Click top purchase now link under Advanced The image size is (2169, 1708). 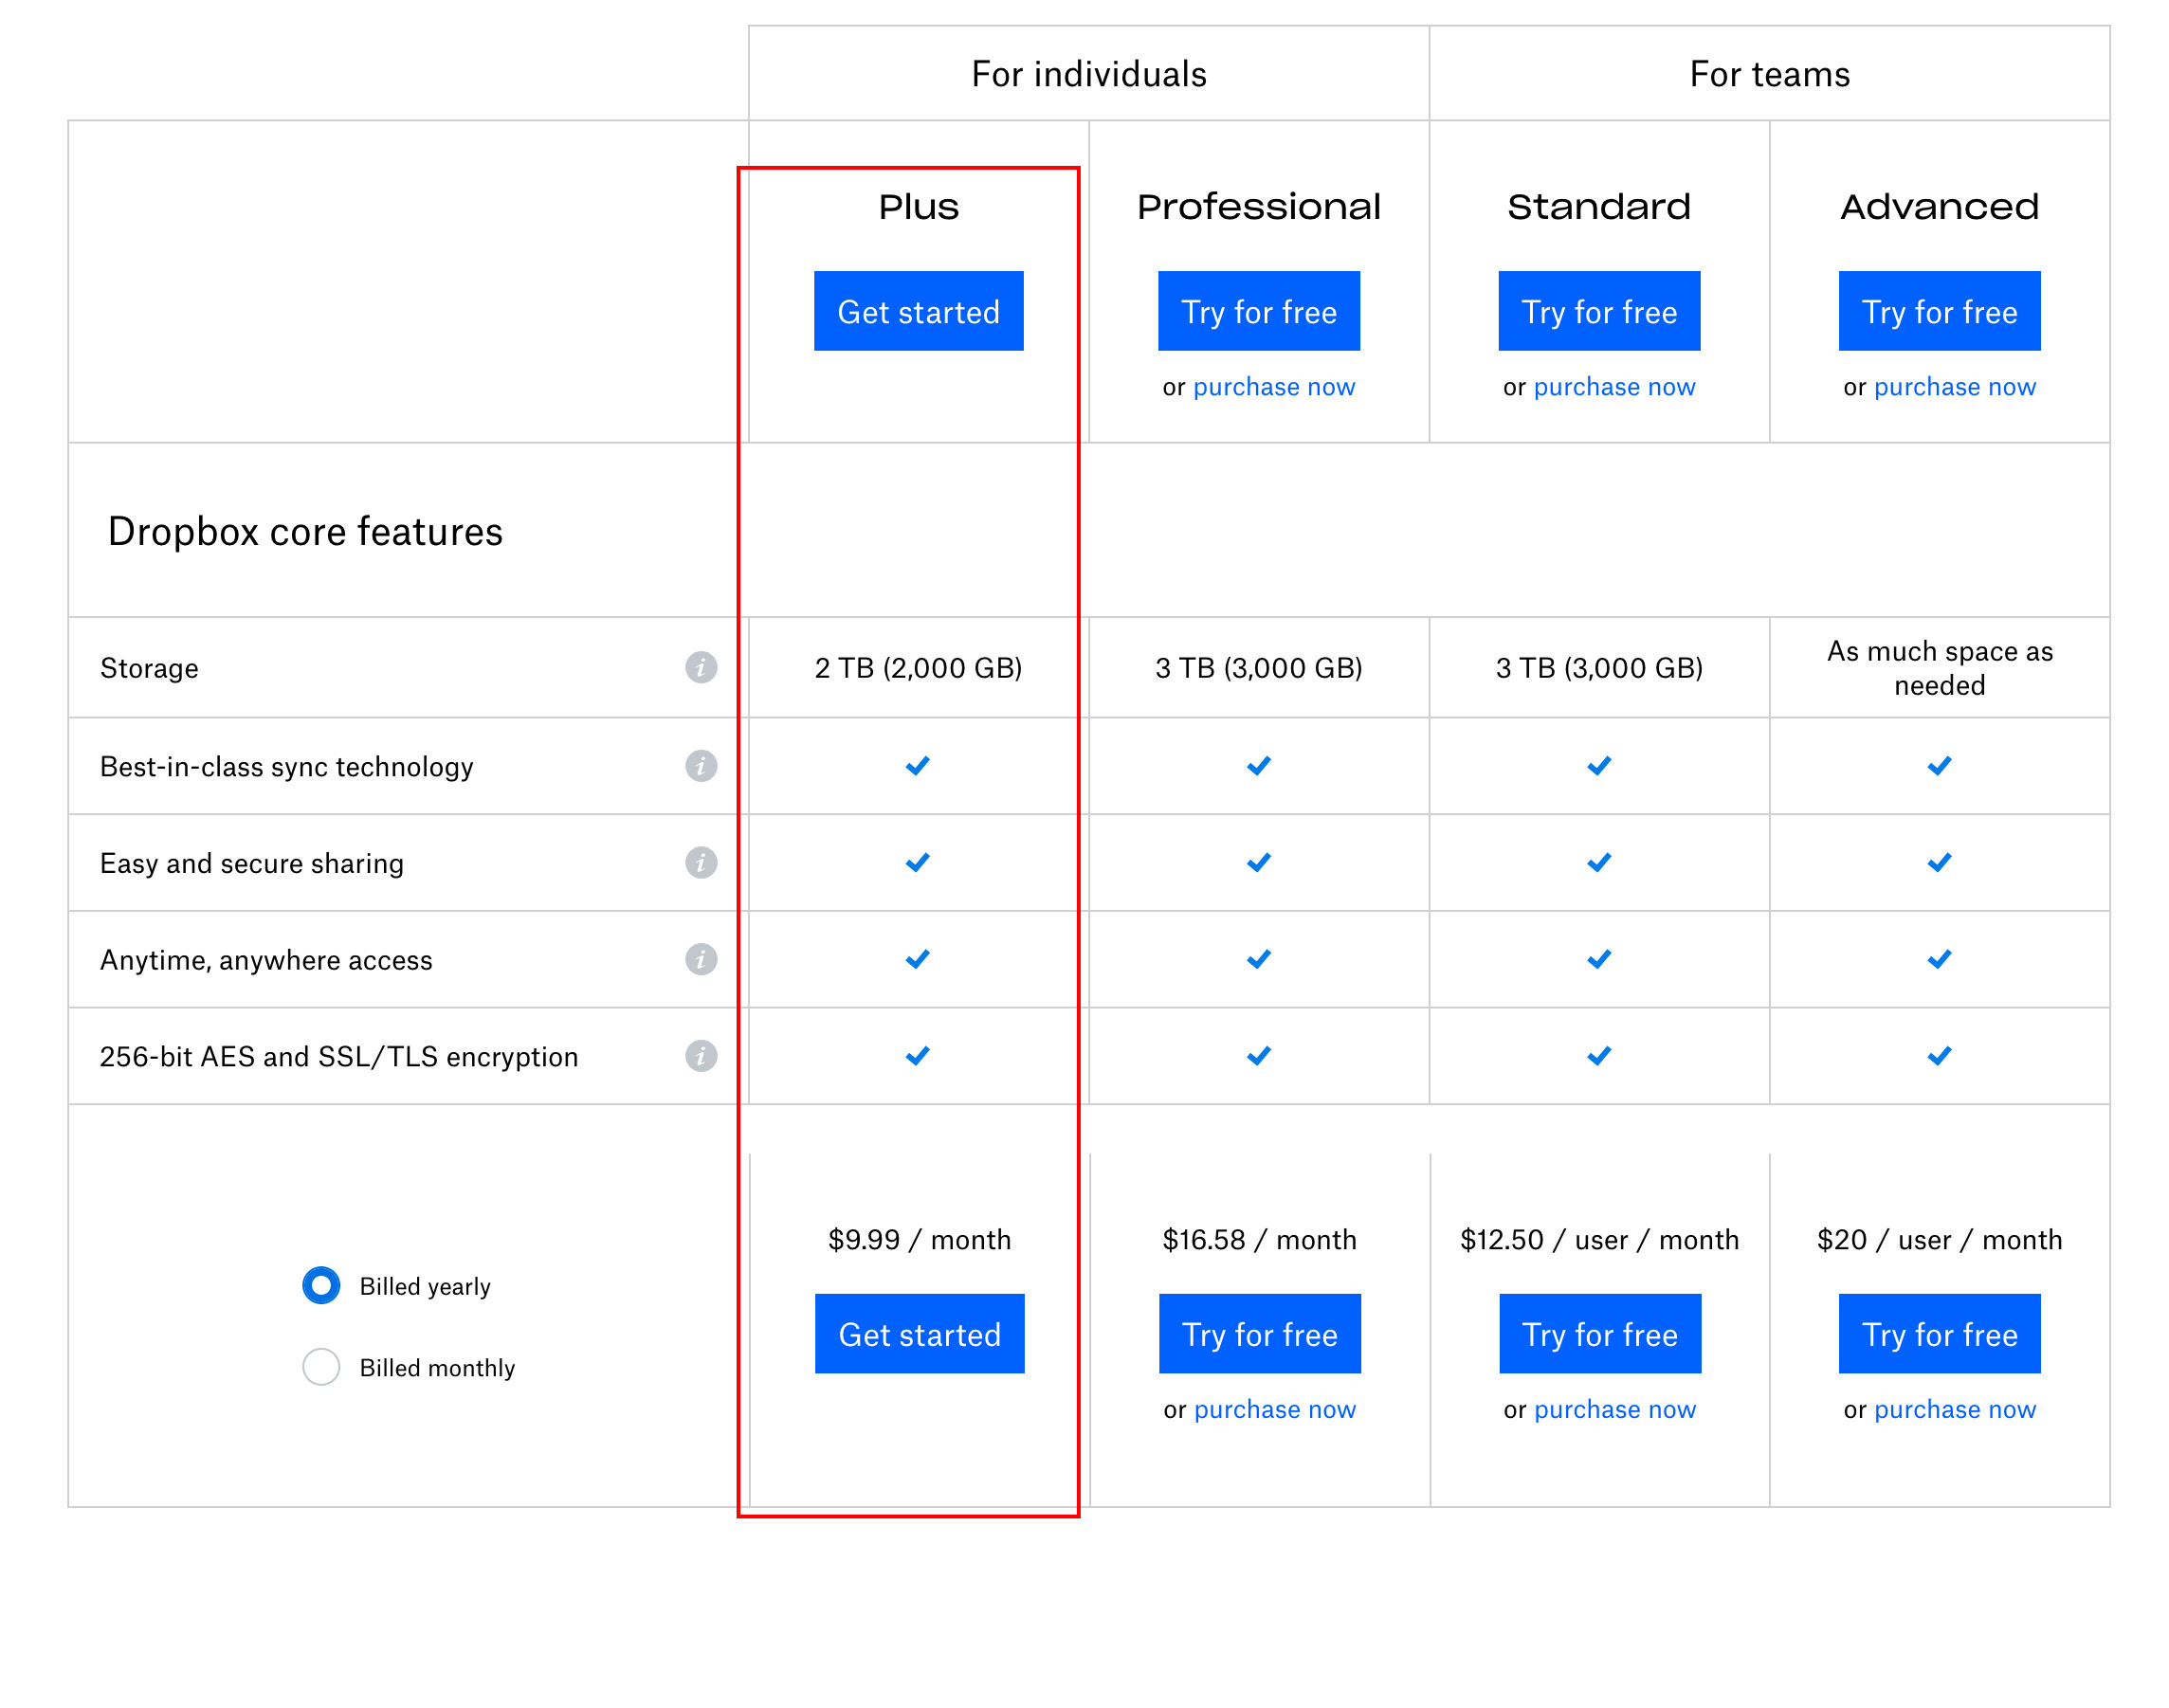point(1954,387)
